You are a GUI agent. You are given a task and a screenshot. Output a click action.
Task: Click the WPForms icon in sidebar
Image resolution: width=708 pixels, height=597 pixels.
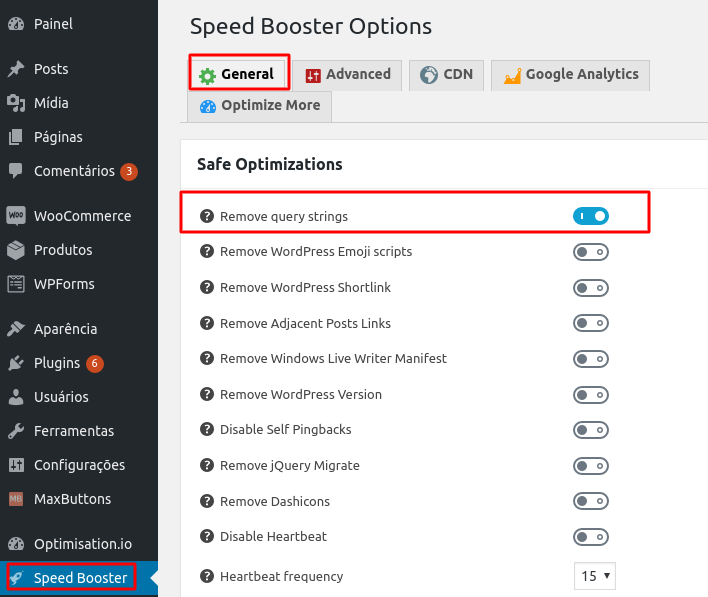(16, 284)
